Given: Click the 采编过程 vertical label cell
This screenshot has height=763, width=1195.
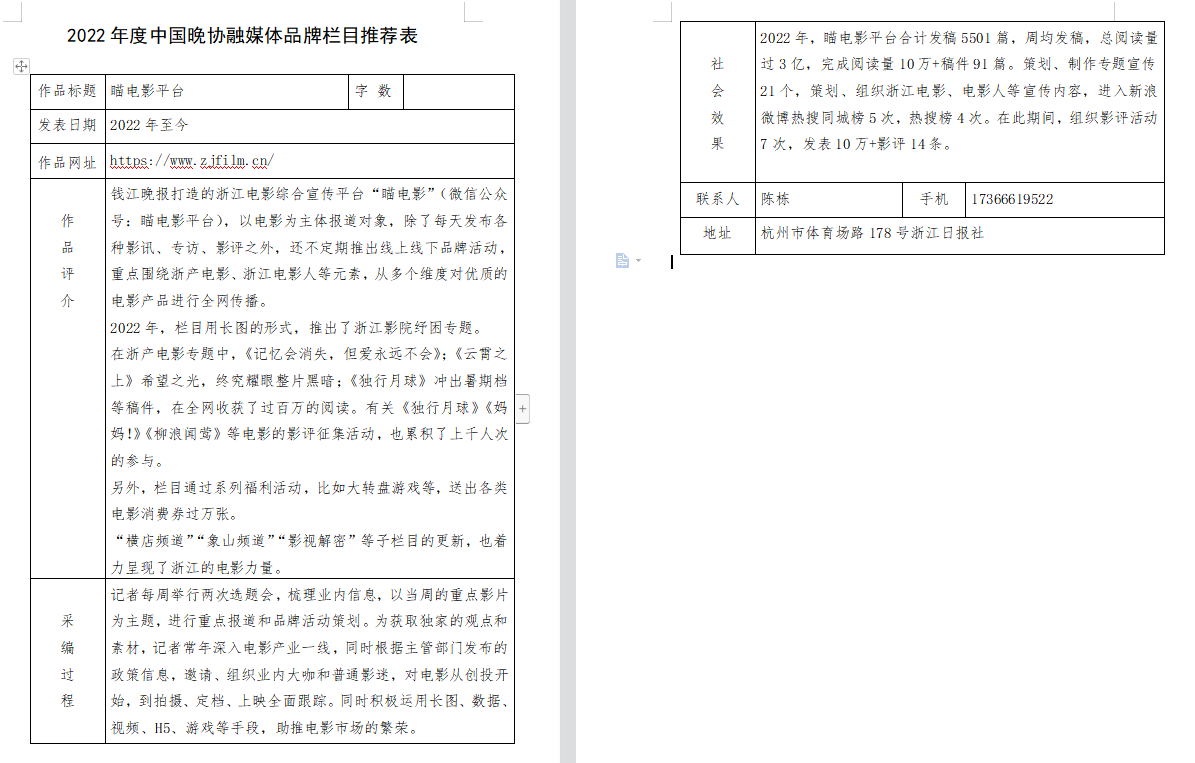Looking at the screenshot, I should point(68,661).
